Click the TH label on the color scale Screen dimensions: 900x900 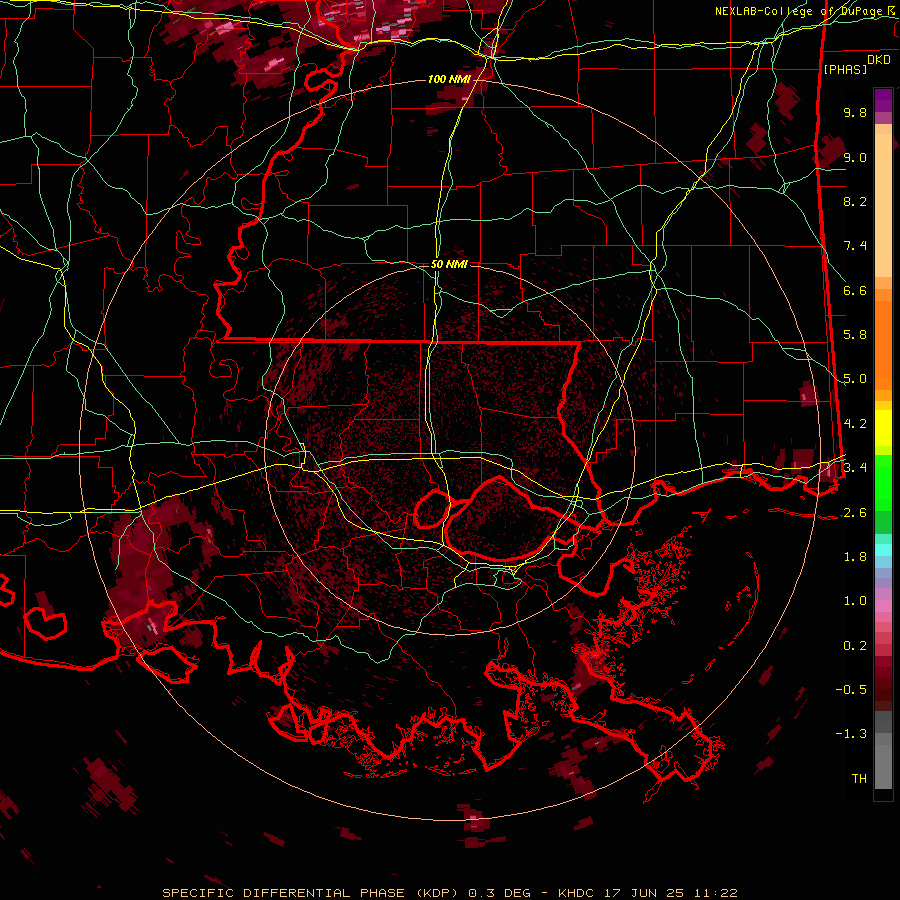click(x=859, y=779)
